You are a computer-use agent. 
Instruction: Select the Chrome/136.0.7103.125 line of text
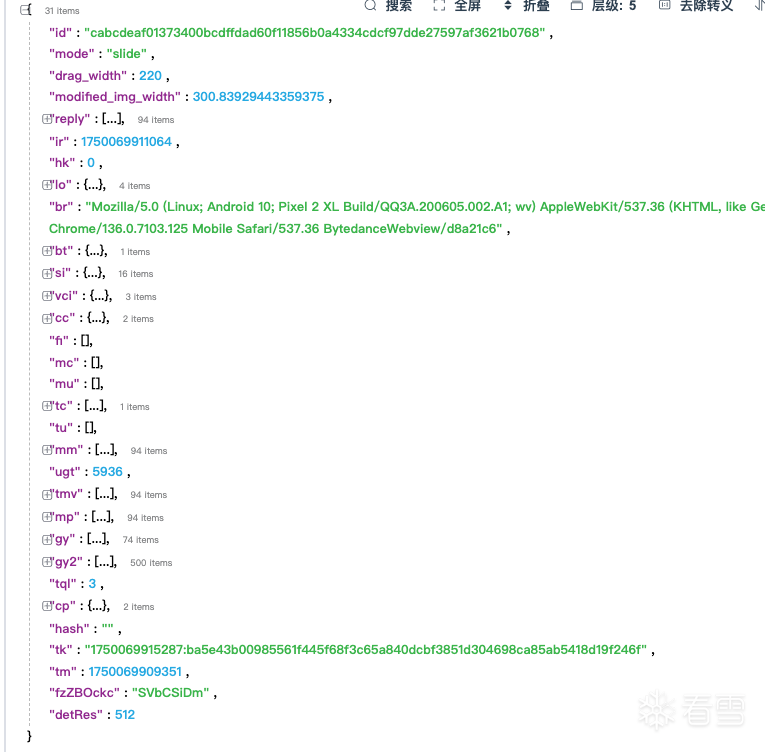click(x=276, y=229)
